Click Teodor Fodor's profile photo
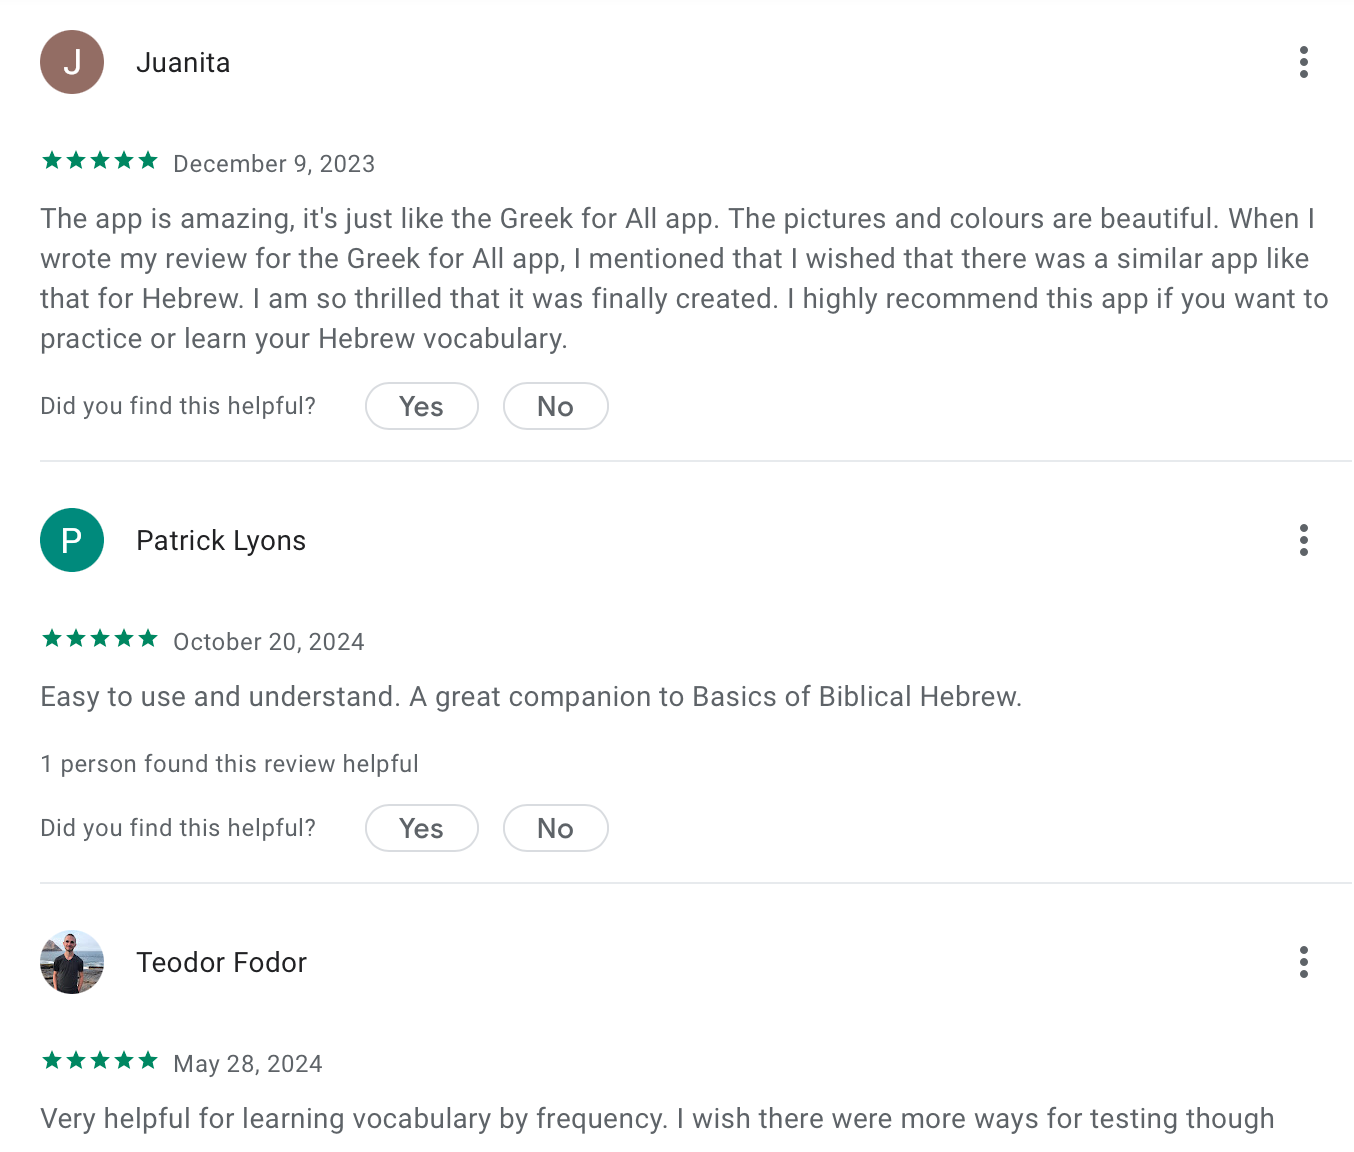This screenshot has height=1152, width=1354. (72, 962)
